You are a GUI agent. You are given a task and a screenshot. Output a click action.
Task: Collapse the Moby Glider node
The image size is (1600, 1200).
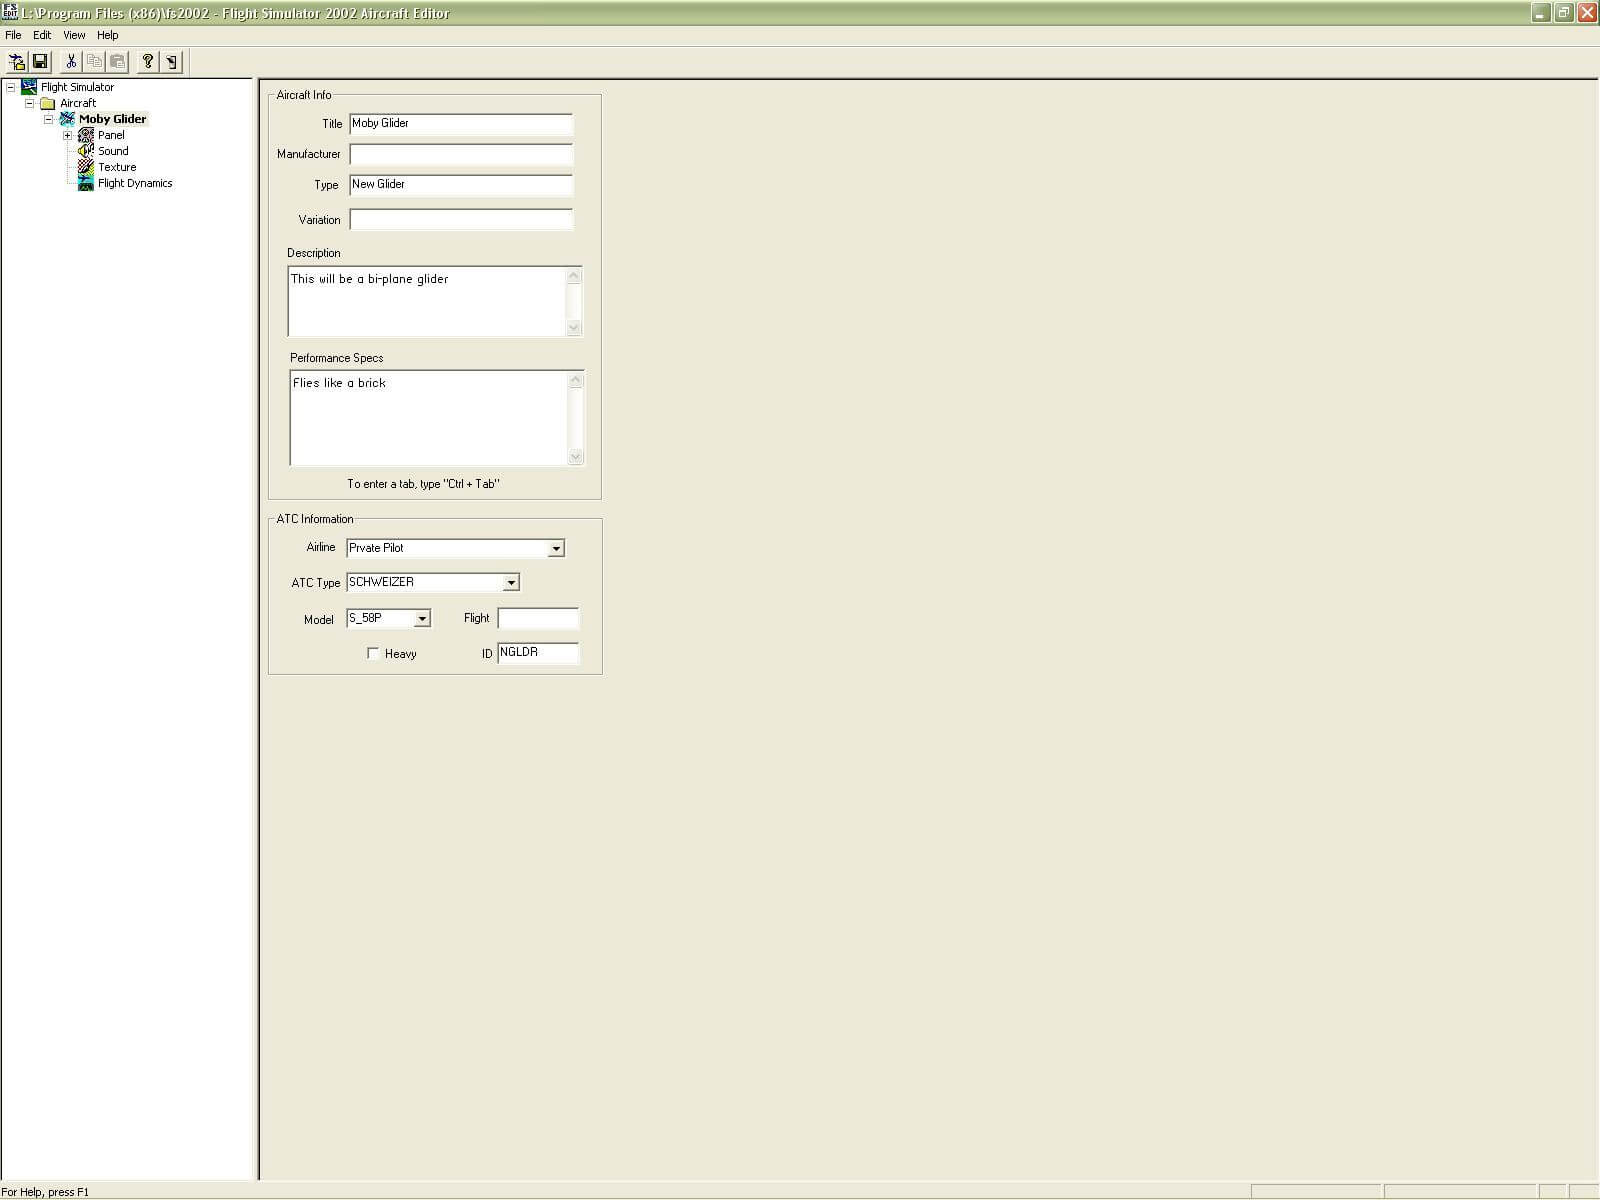[48, 119]
